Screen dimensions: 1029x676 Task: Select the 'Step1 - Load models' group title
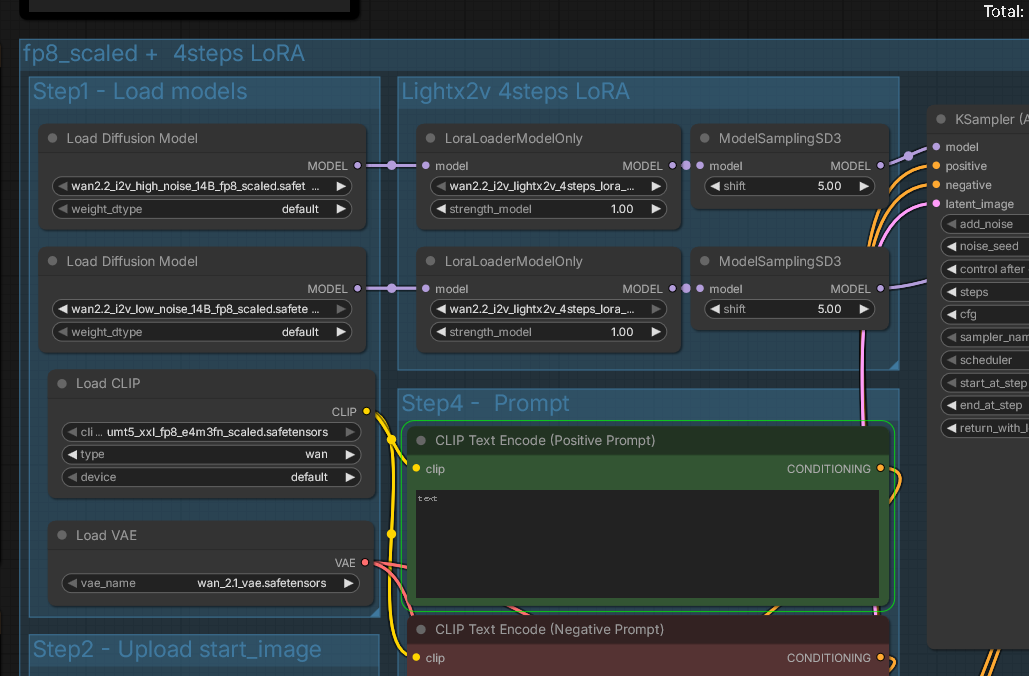pyautogui.click(x=140, y=91)
